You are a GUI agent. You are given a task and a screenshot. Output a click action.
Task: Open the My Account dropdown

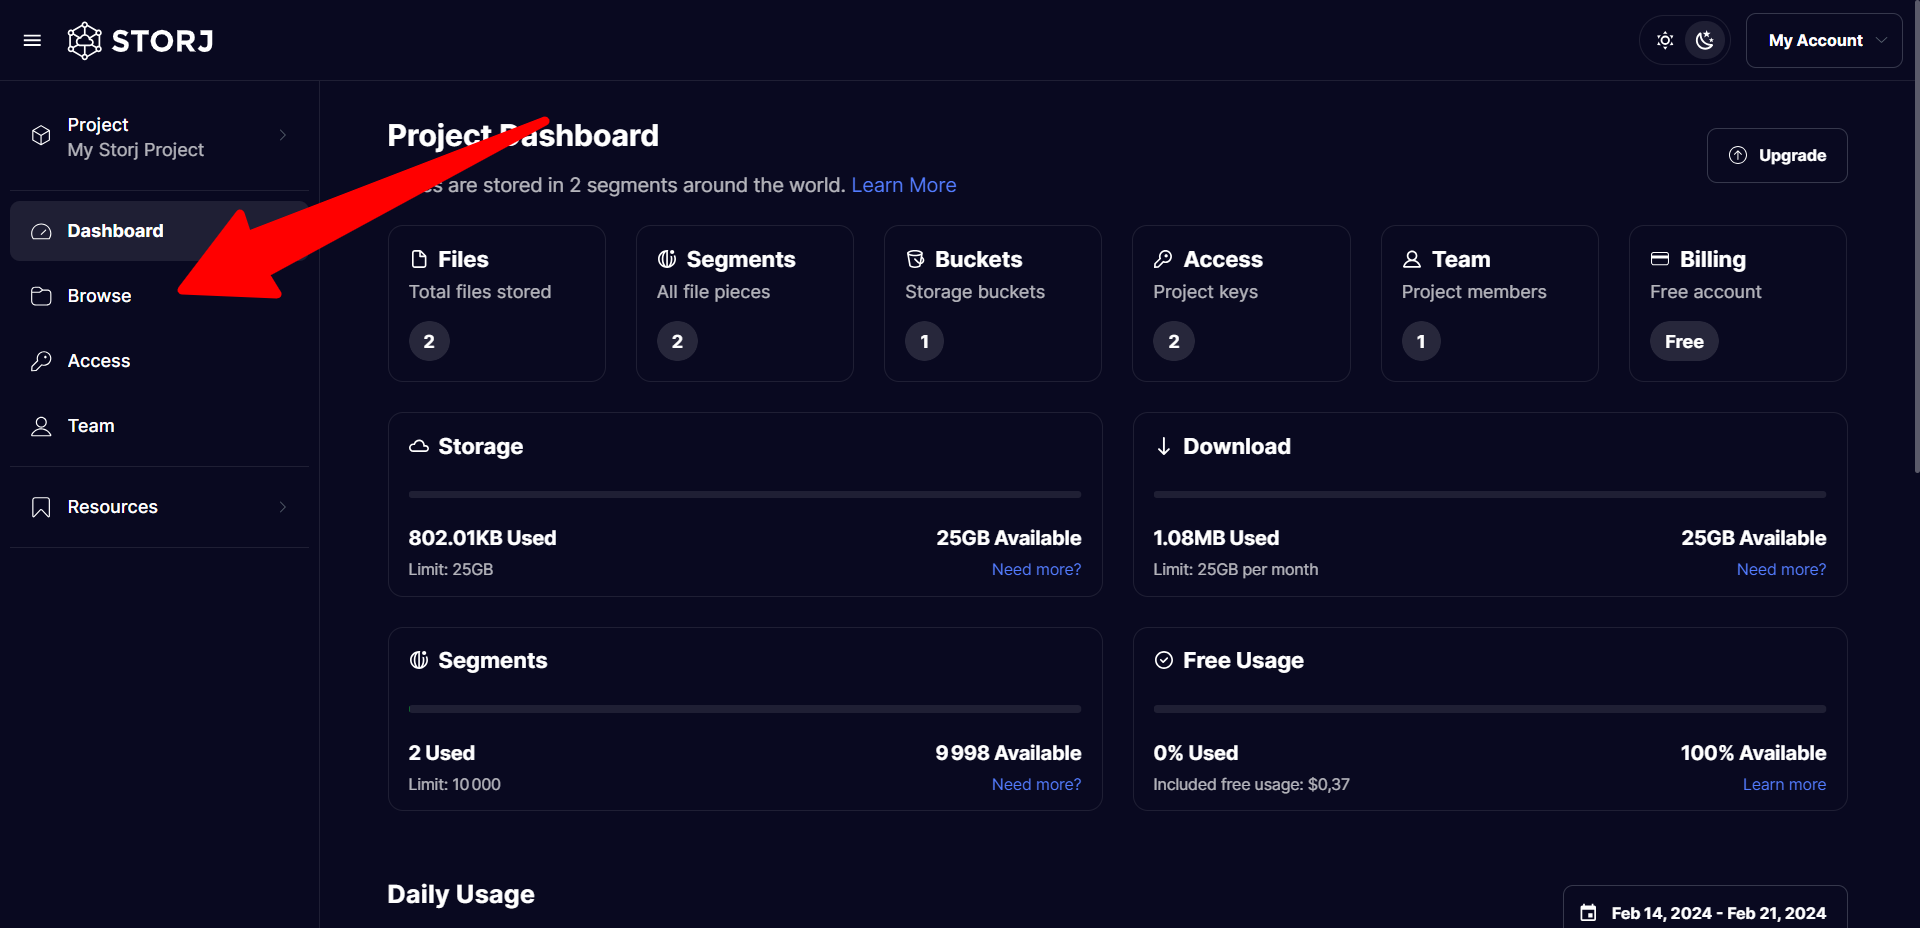point(1823,41)
